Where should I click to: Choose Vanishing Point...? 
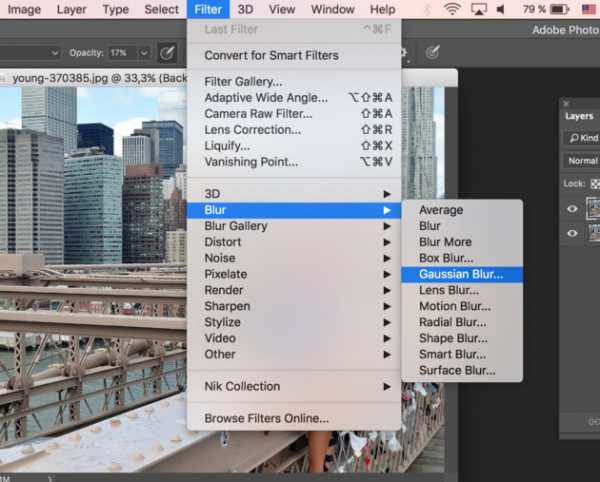click(294, 162)
